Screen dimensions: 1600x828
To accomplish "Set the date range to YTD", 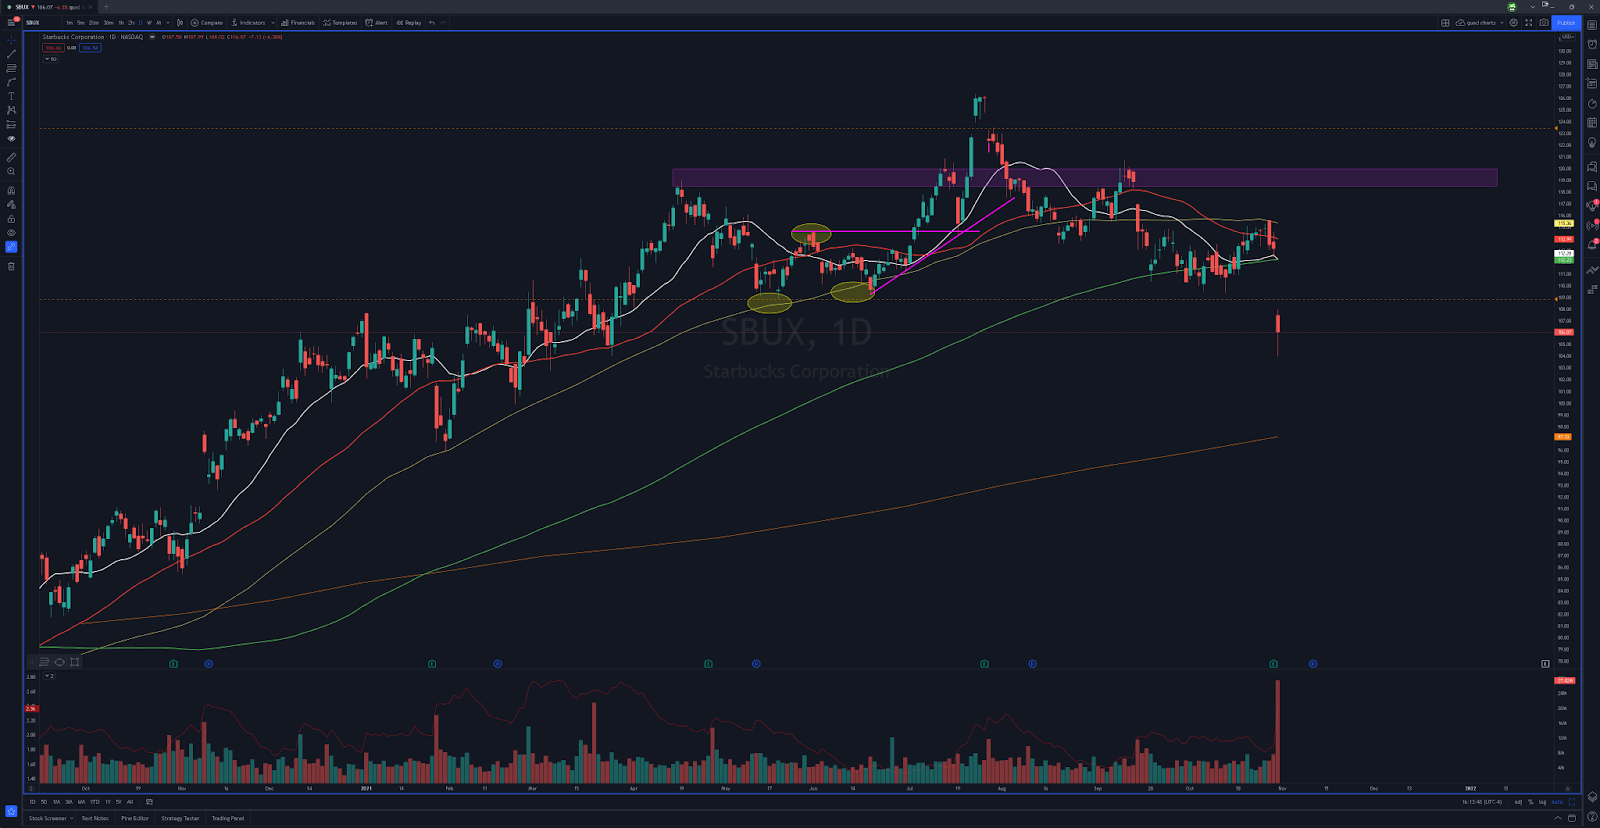I will [x=94, y=802].
